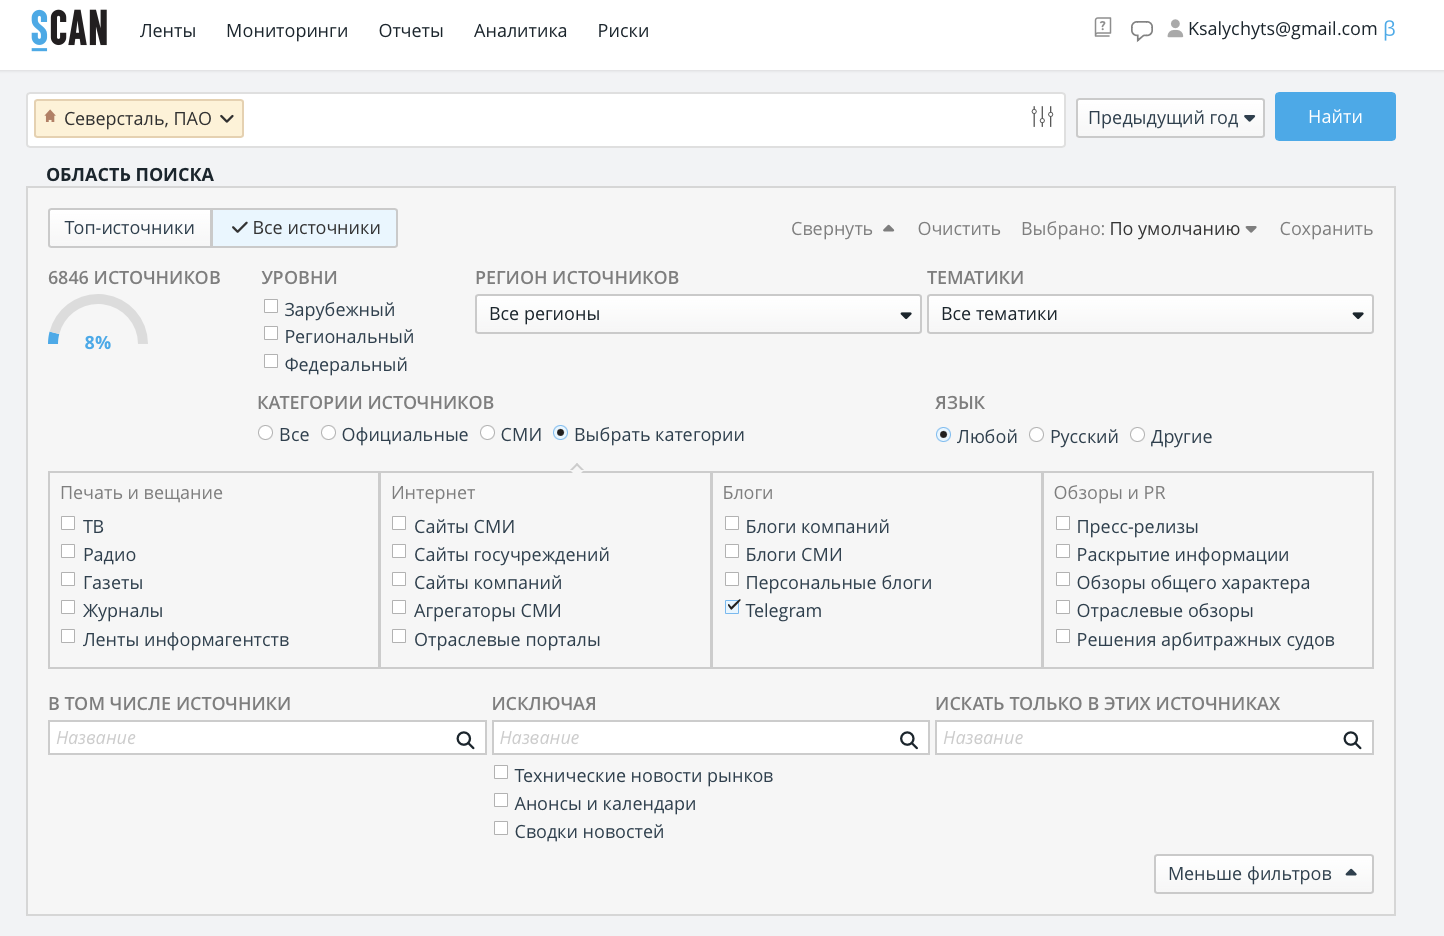Click the Очистить link

pos(959,229)
